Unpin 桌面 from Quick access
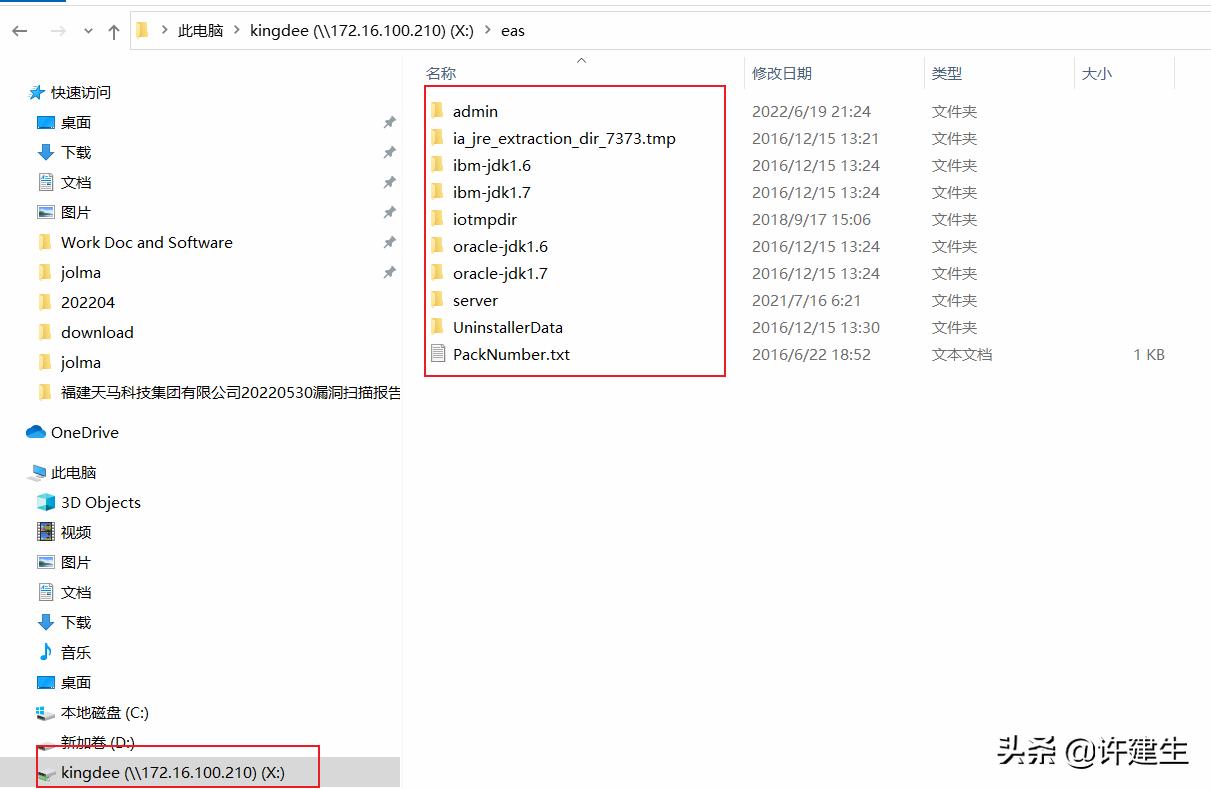This screenshot has height=789, width=1211. click(389, 122)
